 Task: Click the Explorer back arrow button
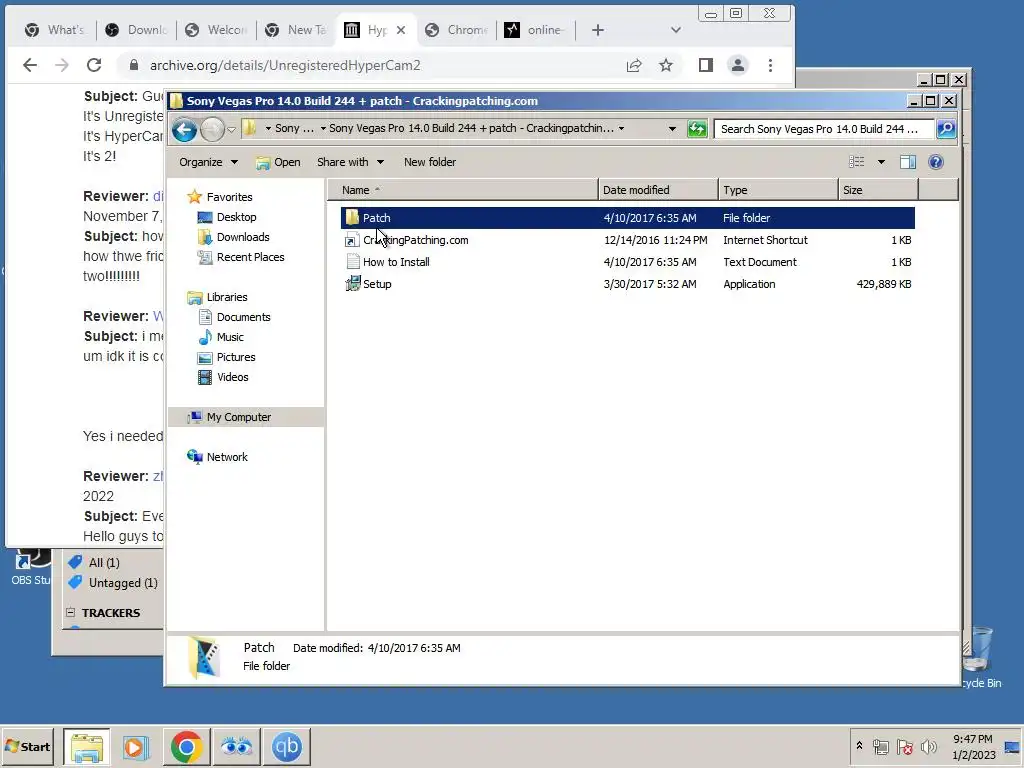click(x=185, y=129)
